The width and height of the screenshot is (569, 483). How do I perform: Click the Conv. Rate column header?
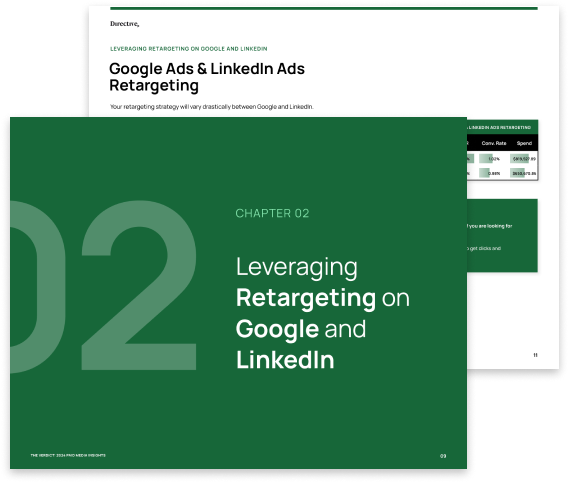pos(494,143)
